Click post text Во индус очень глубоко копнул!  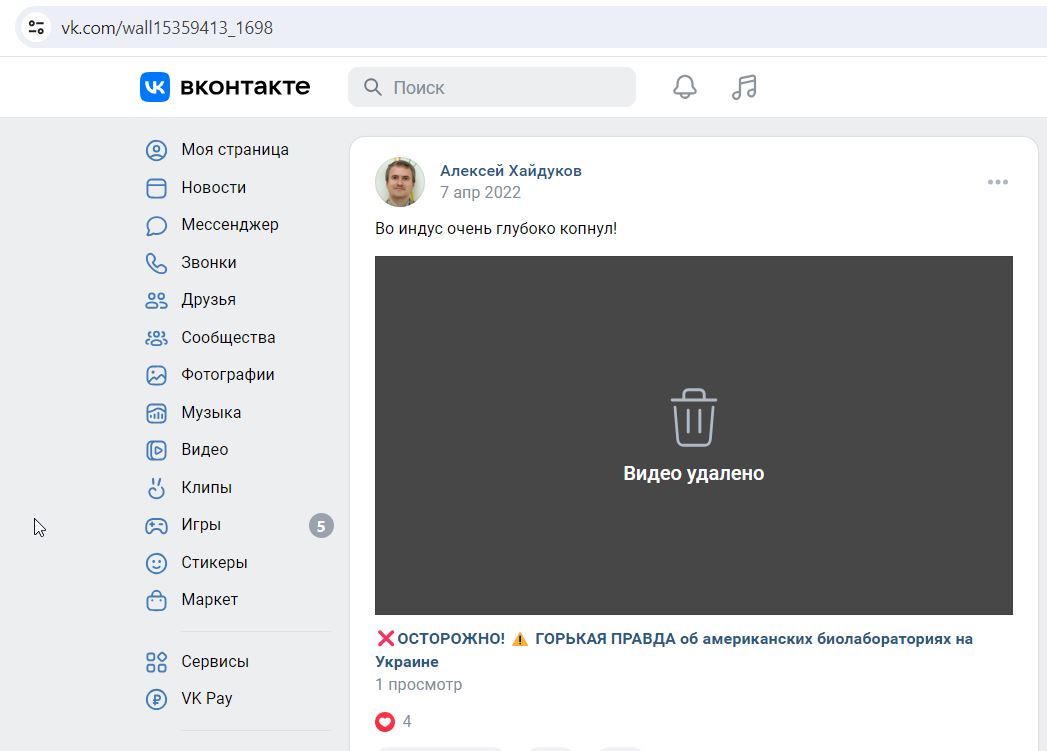tap(496, 228)
